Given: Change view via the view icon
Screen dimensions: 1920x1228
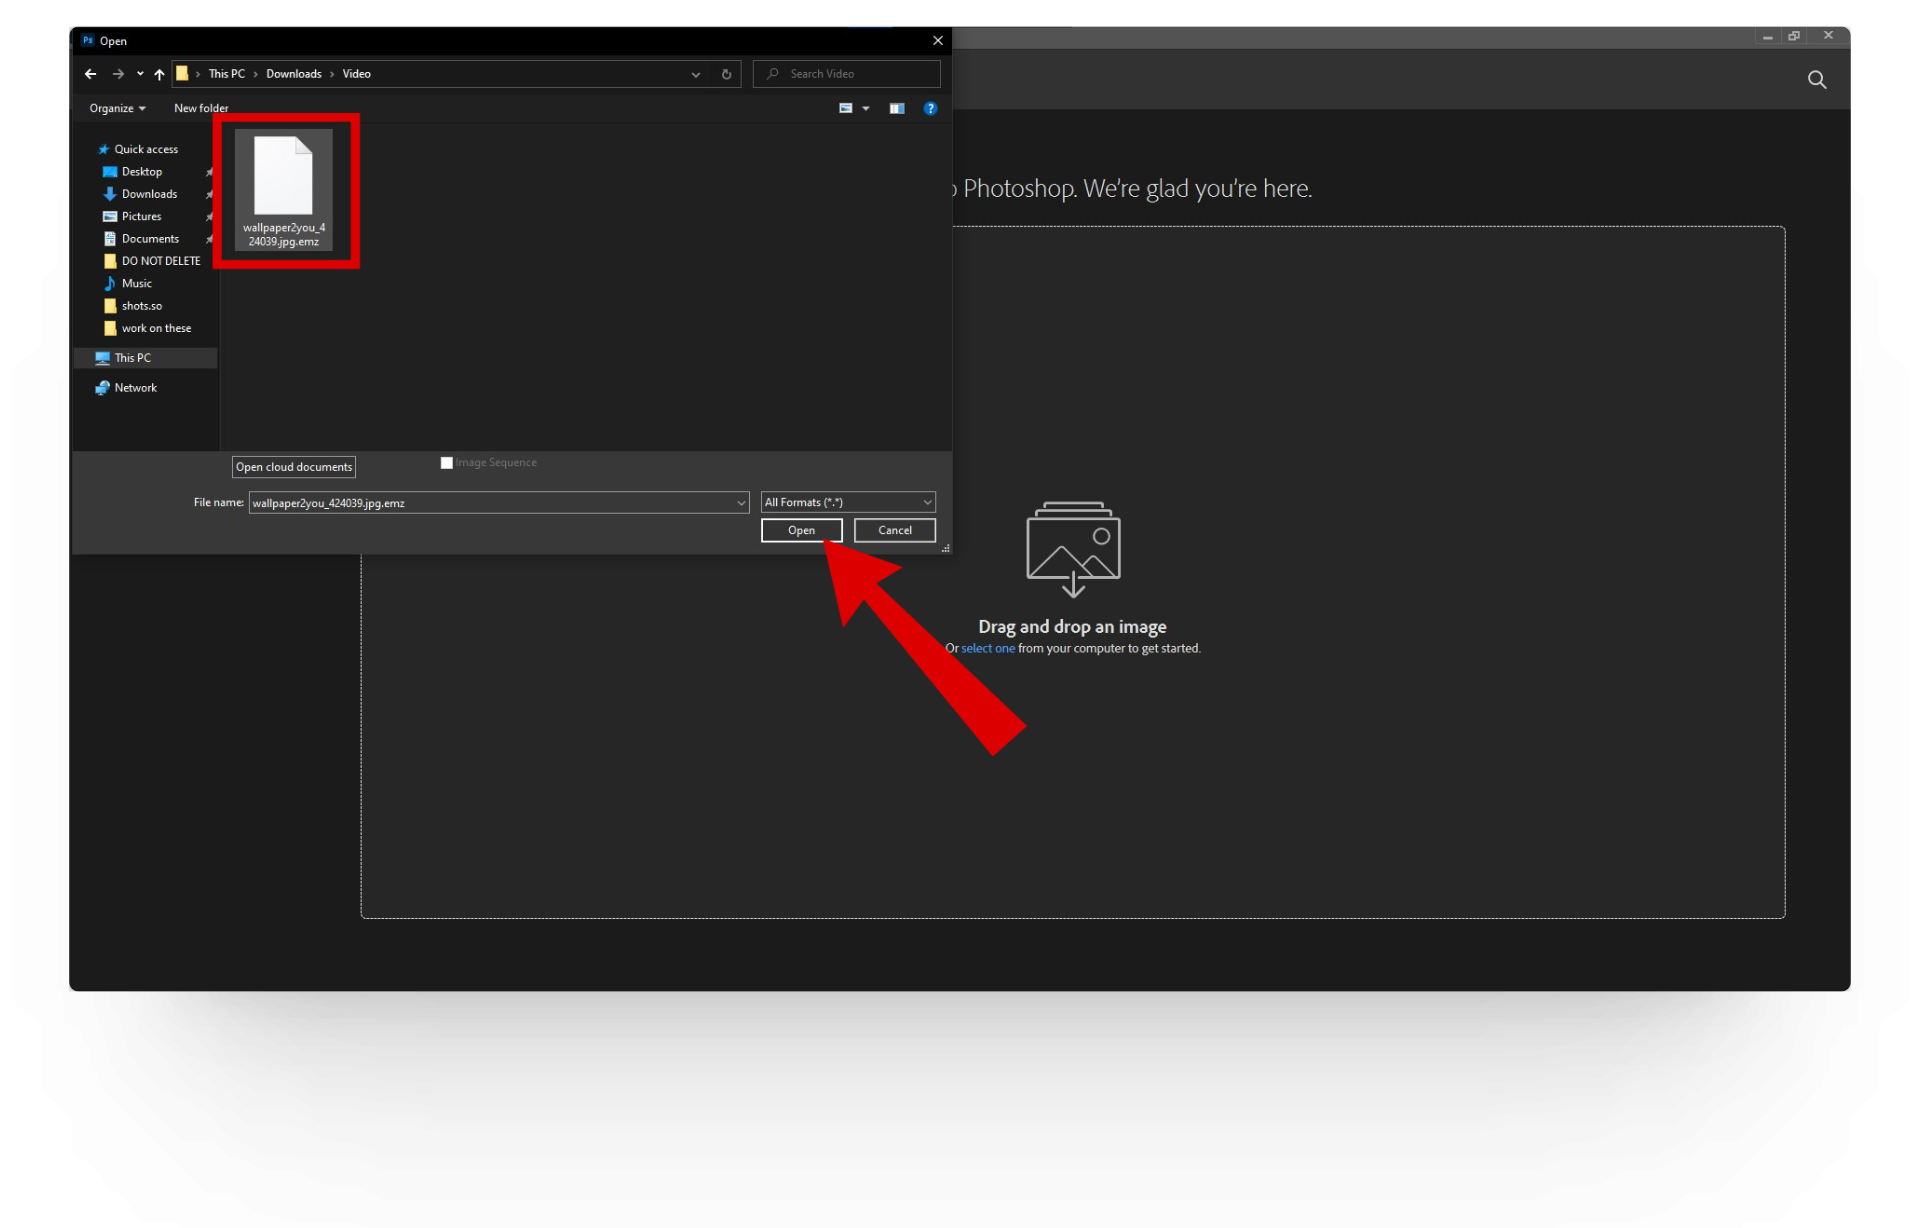Looking at the screenshot, I should pyautogui.click(x=846, y=108).
